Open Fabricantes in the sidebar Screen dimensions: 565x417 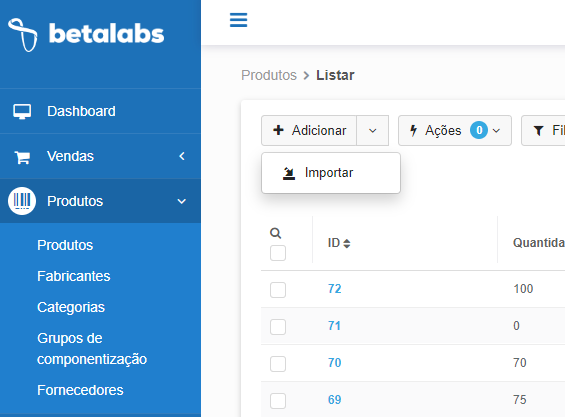[x=74, y=276]
